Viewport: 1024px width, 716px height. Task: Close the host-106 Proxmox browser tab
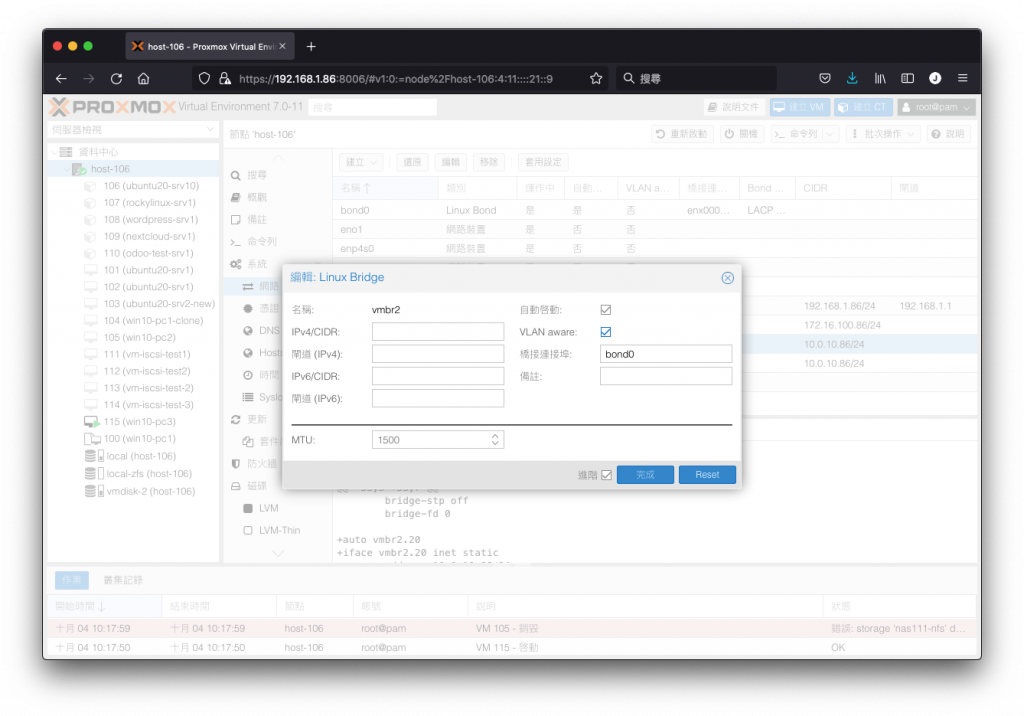(x=282, y=46)
